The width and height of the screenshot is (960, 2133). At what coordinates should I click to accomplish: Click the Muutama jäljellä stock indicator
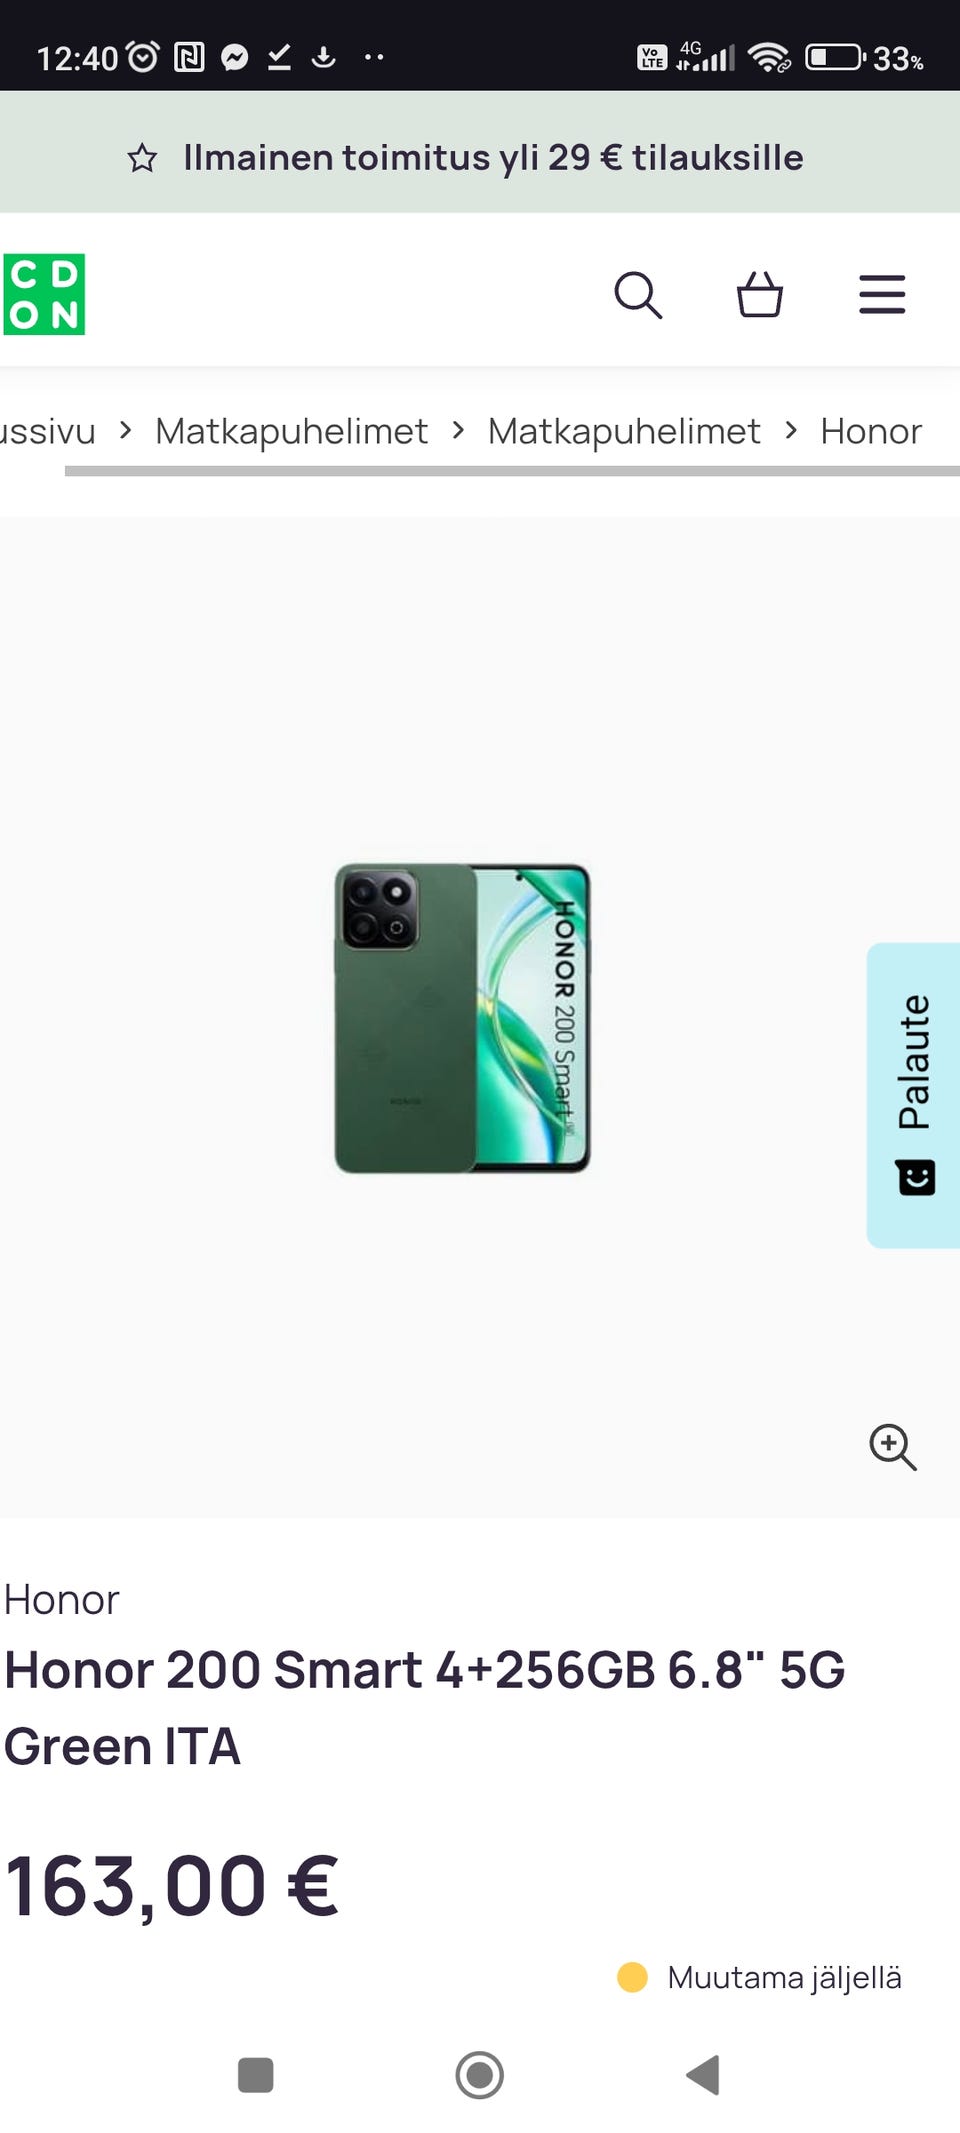pyautogui.click(x=760, y=1977)
